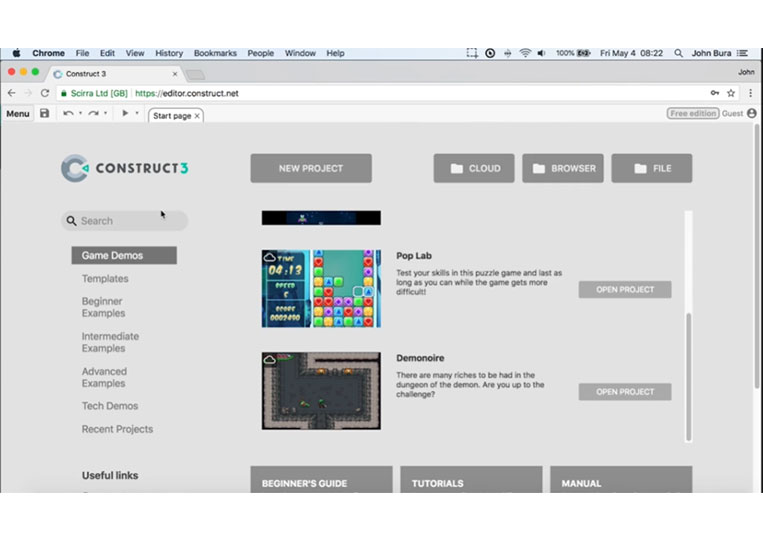The height and width of the screenshot is (541, 763).
Task: Select Game Demos category
Action: 124,255
